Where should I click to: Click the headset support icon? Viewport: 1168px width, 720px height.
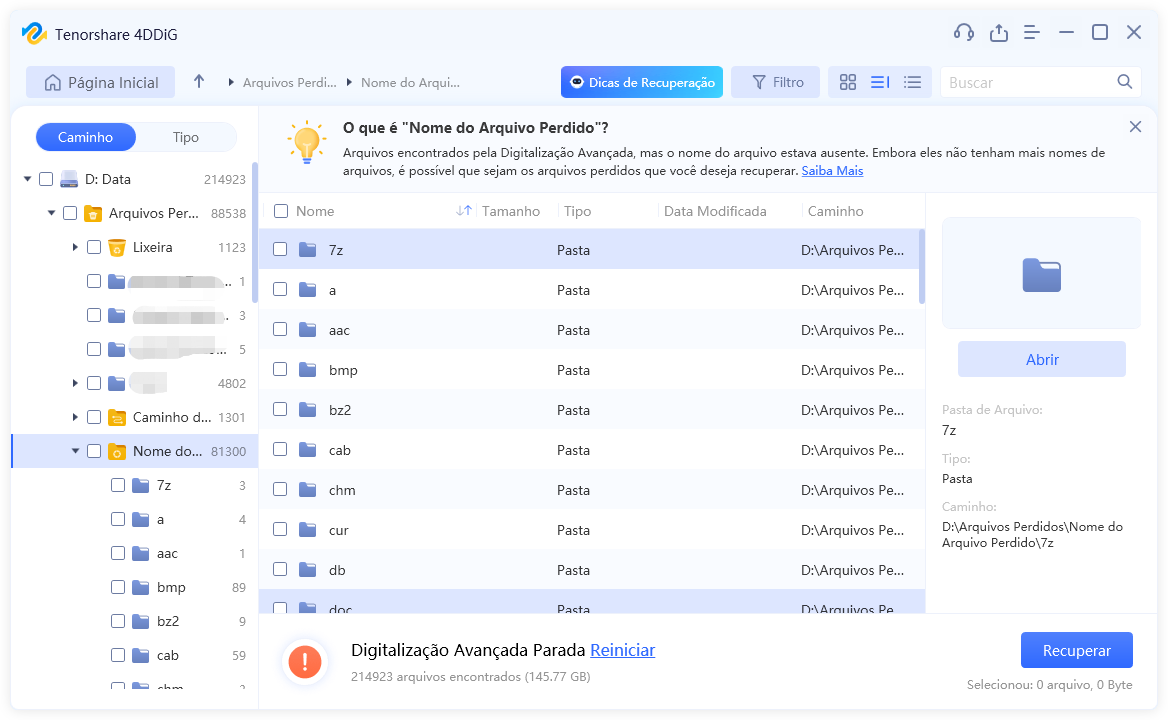[x=964, y=32]
